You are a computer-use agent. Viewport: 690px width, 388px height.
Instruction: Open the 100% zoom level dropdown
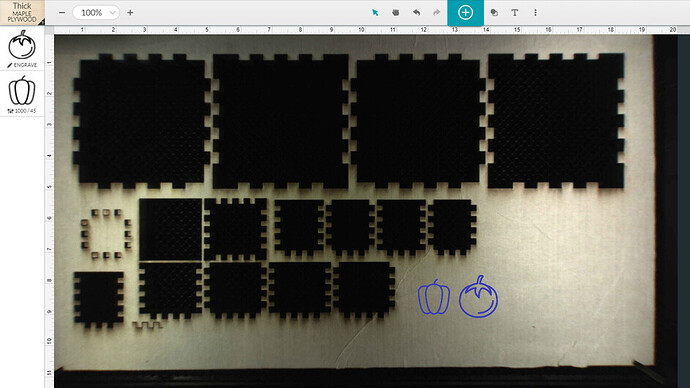coord(96,13)
